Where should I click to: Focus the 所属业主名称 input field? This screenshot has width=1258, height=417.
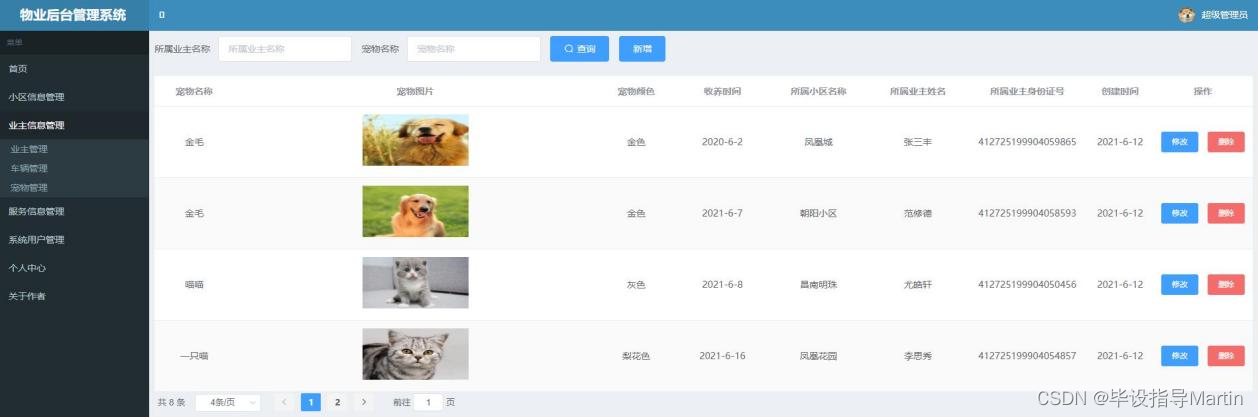tap(285, 48)
